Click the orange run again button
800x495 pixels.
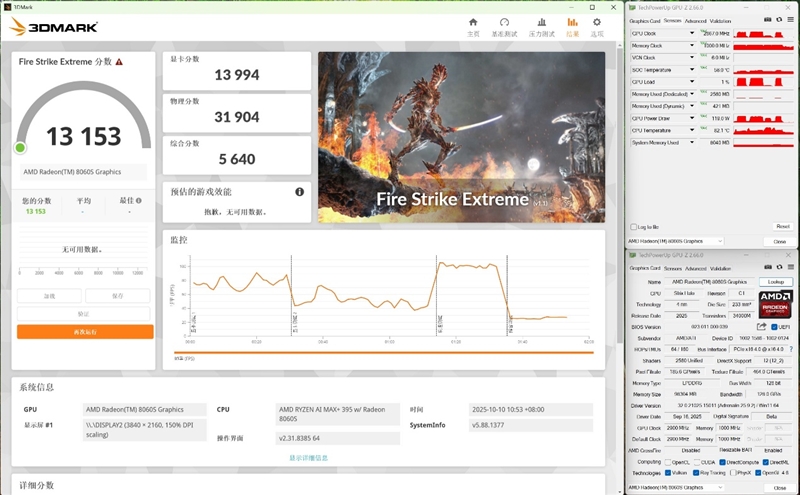[x=85, y=331]
